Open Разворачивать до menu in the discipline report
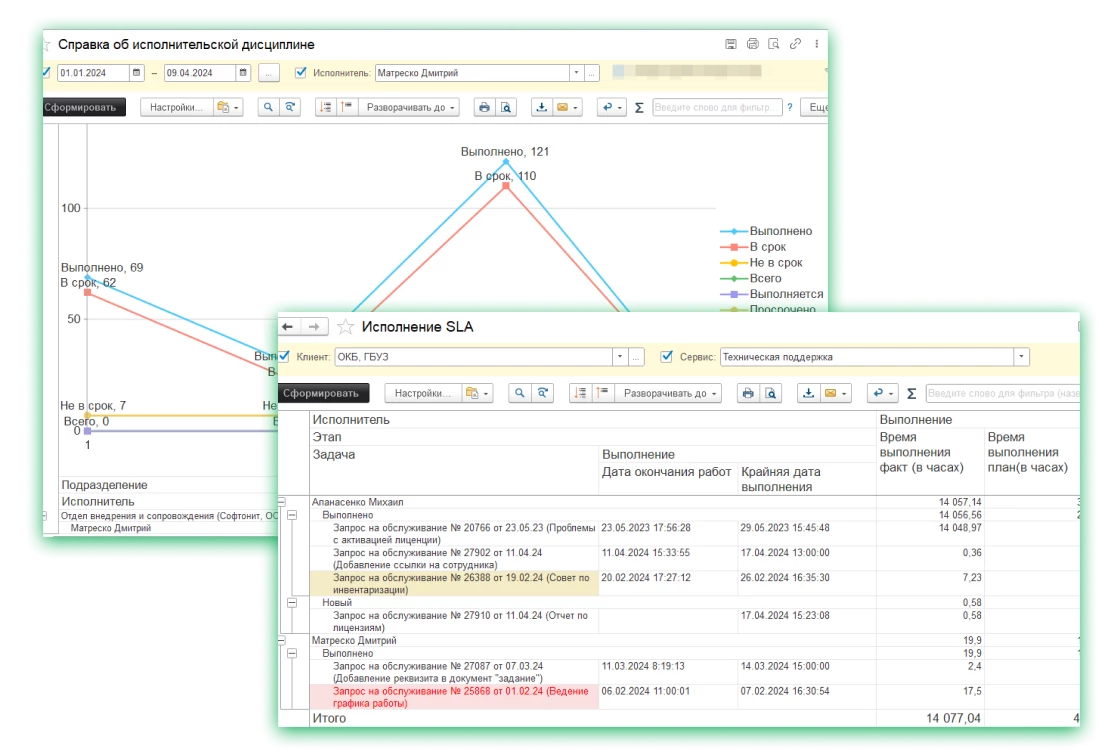 (412, 108)
